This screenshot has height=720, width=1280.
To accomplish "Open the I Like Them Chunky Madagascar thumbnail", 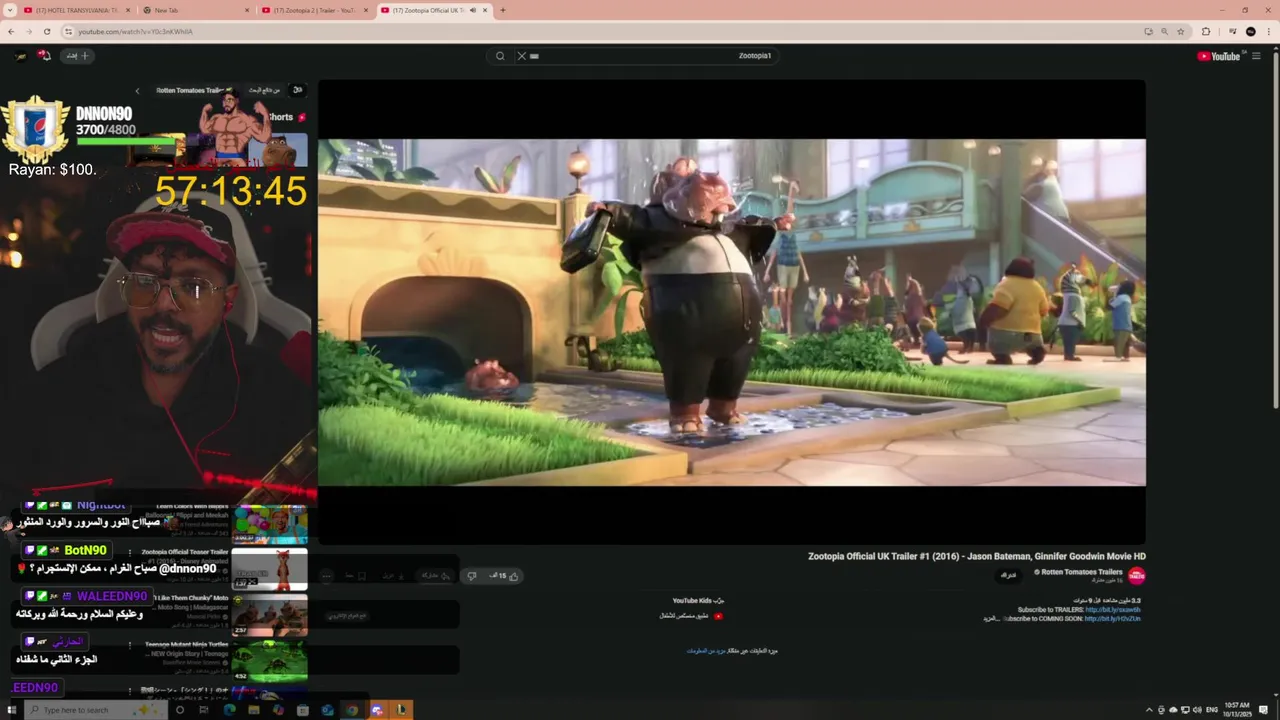I will (270, 615).
